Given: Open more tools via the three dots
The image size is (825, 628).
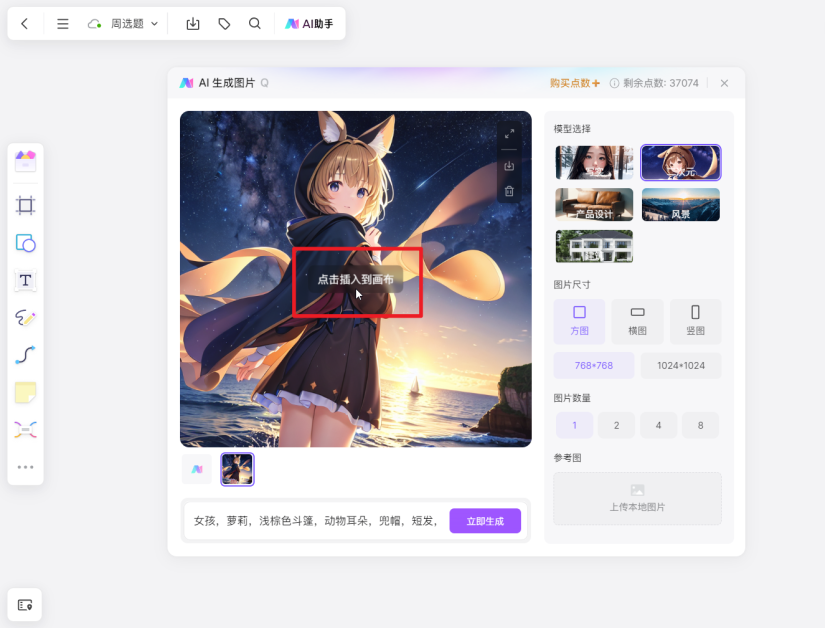Looking at the screenshot, I should [x=25, y=467].
